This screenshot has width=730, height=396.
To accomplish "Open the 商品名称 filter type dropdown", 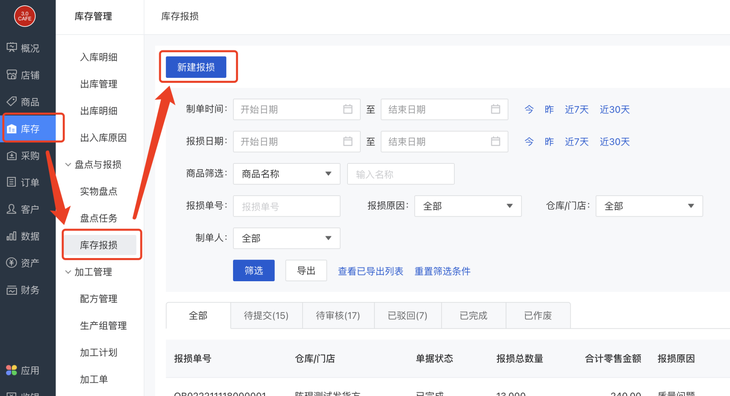I will (286, 174).
